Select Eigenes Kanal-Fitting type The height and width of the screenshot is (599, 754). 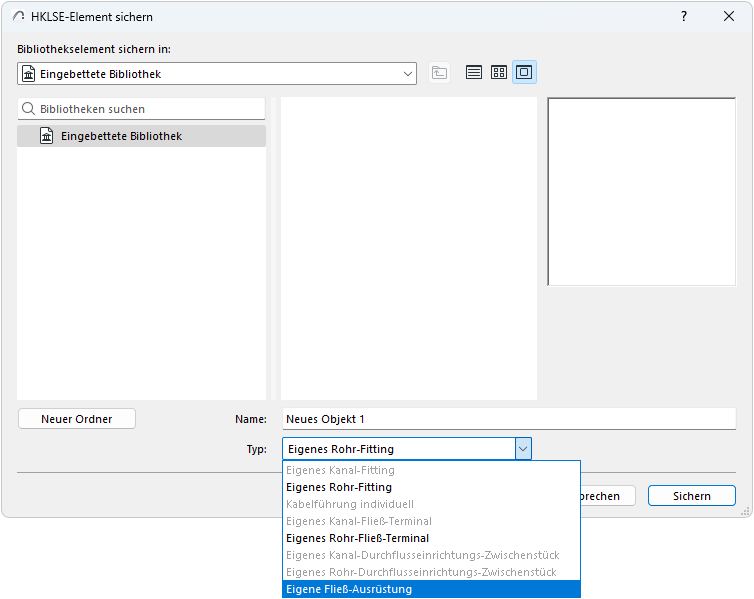click(431, 470)
